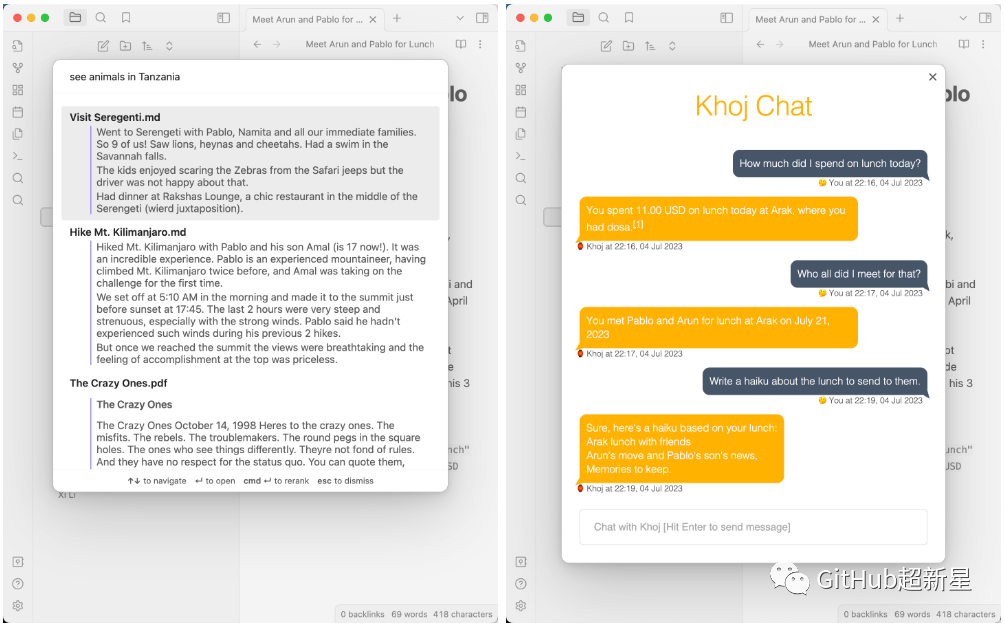Click 'Who all did I meet for that?' message
The image size is (1005, 624).
click(858, 274)
